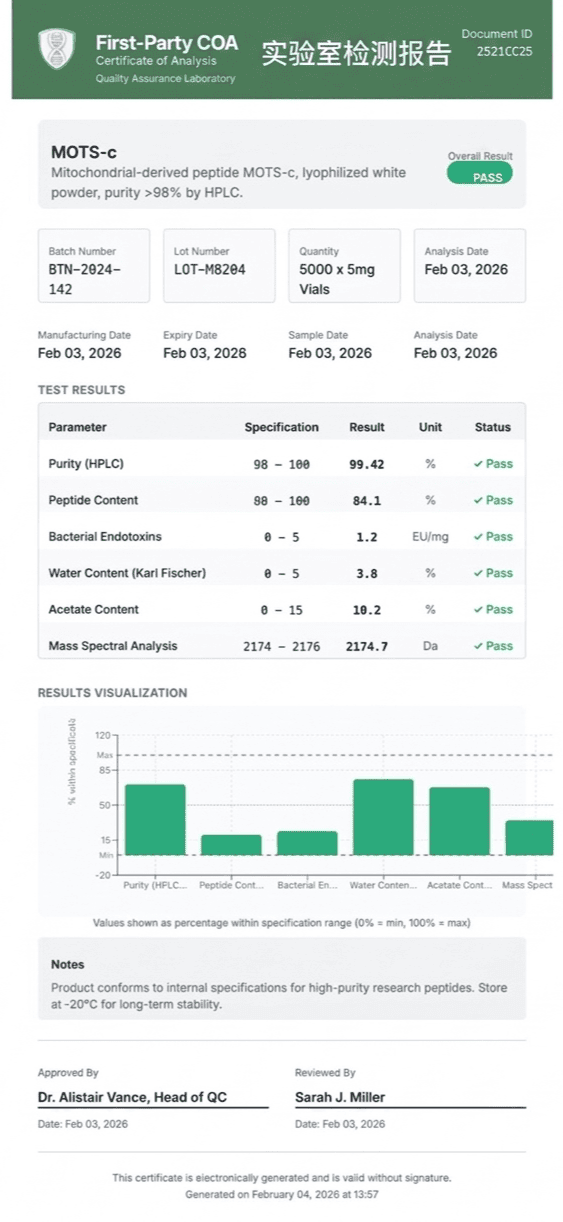563x1222 pixels.
Task: Click the Specification column header
Action: [282, 427]
